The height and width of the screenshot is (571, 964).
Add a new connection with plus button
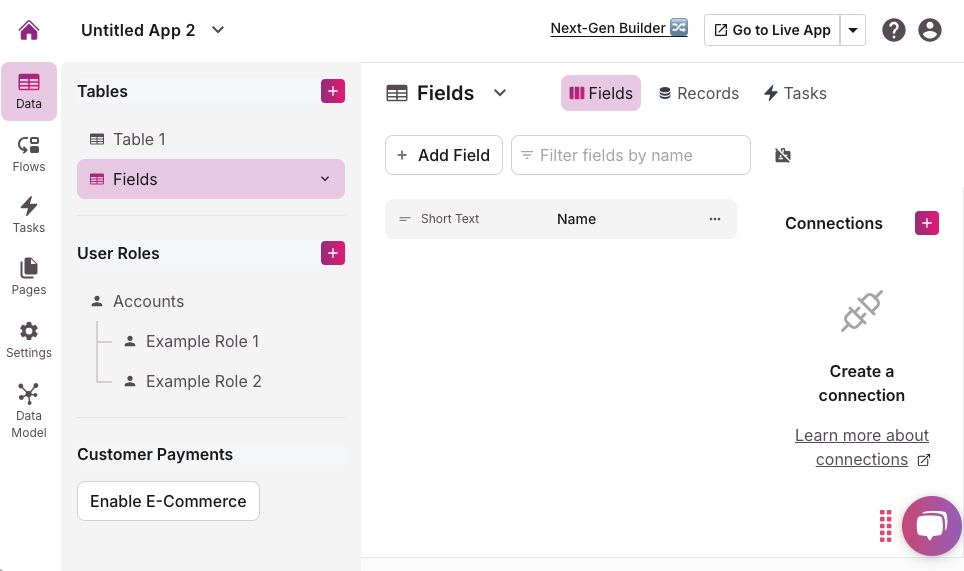(x=927, y=223)
